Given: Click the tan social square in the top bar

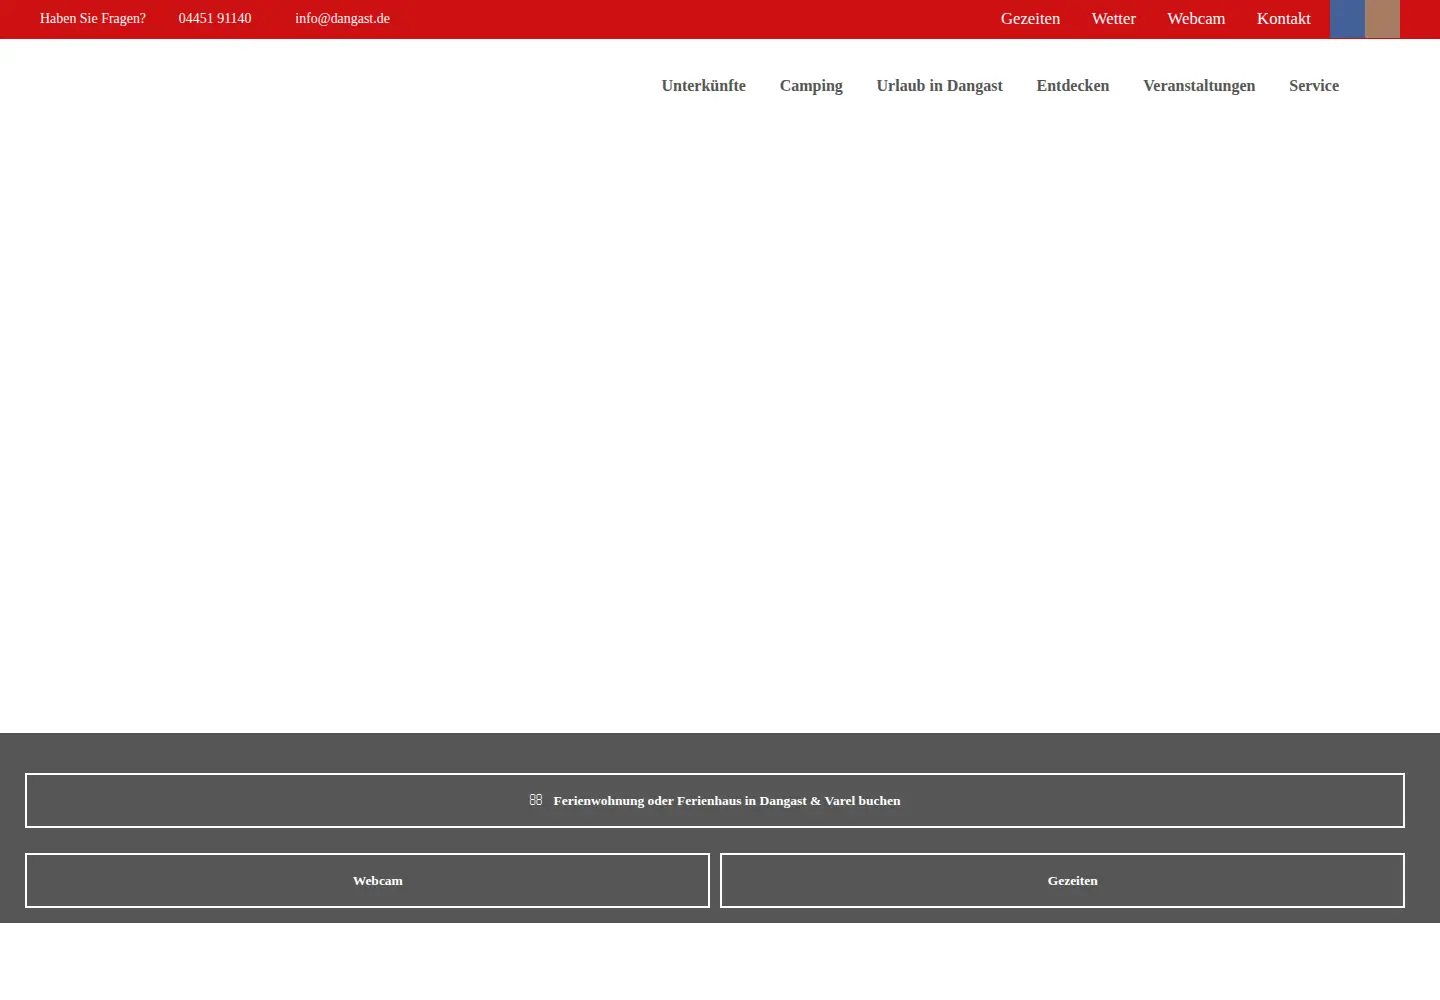Looking at the screenshot, I should click(1382, 19).
